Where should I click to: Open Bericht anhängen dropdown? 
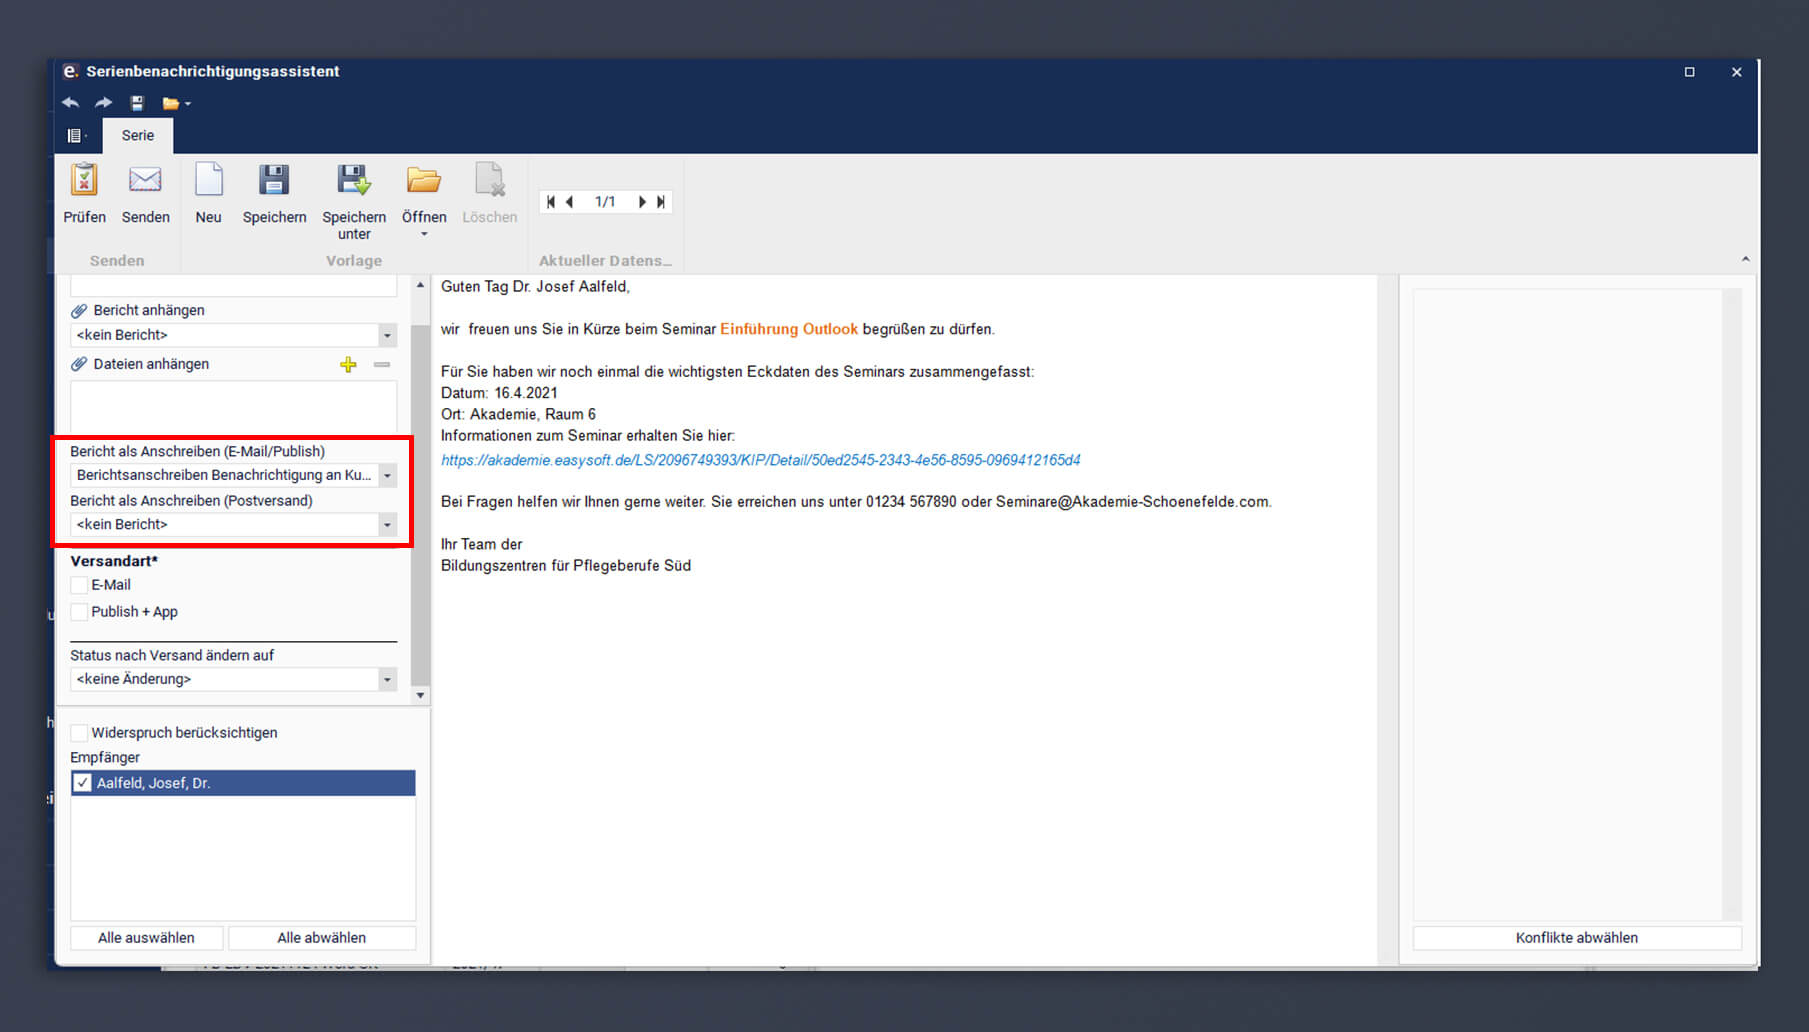pos(387,335)
